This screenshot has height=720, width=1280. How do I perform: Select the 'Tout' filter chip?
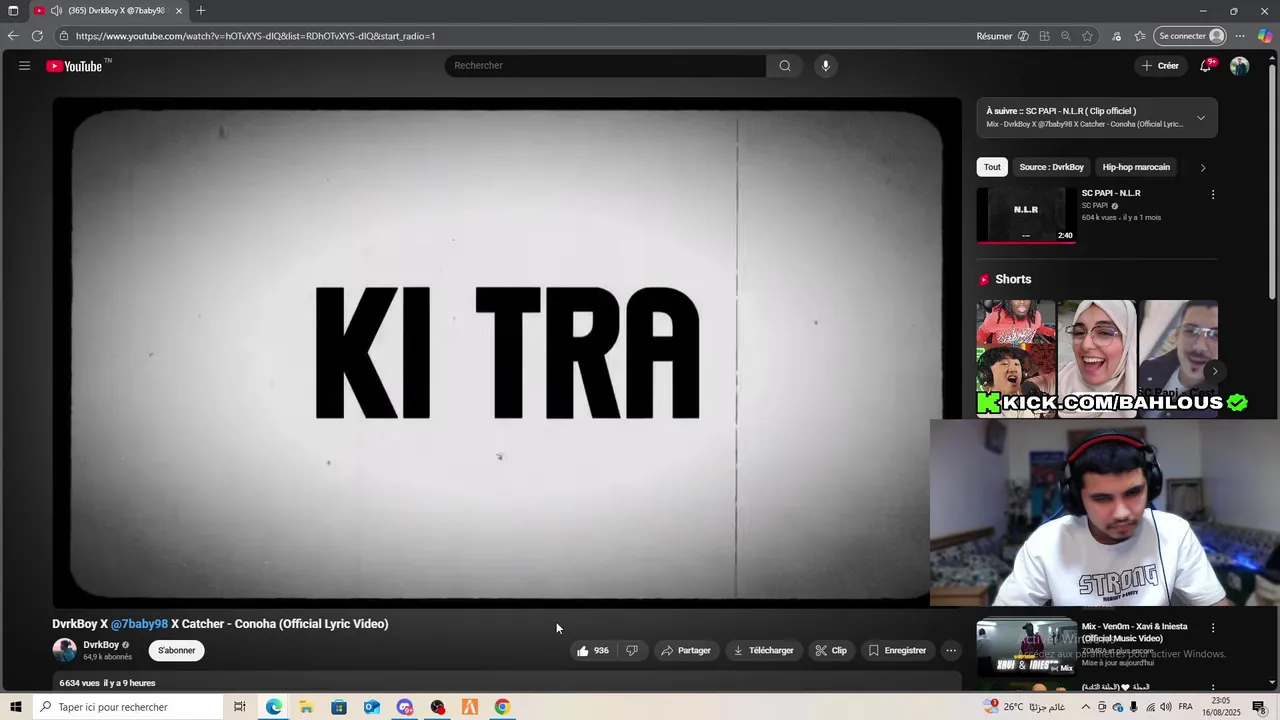[x=992, y=167]
